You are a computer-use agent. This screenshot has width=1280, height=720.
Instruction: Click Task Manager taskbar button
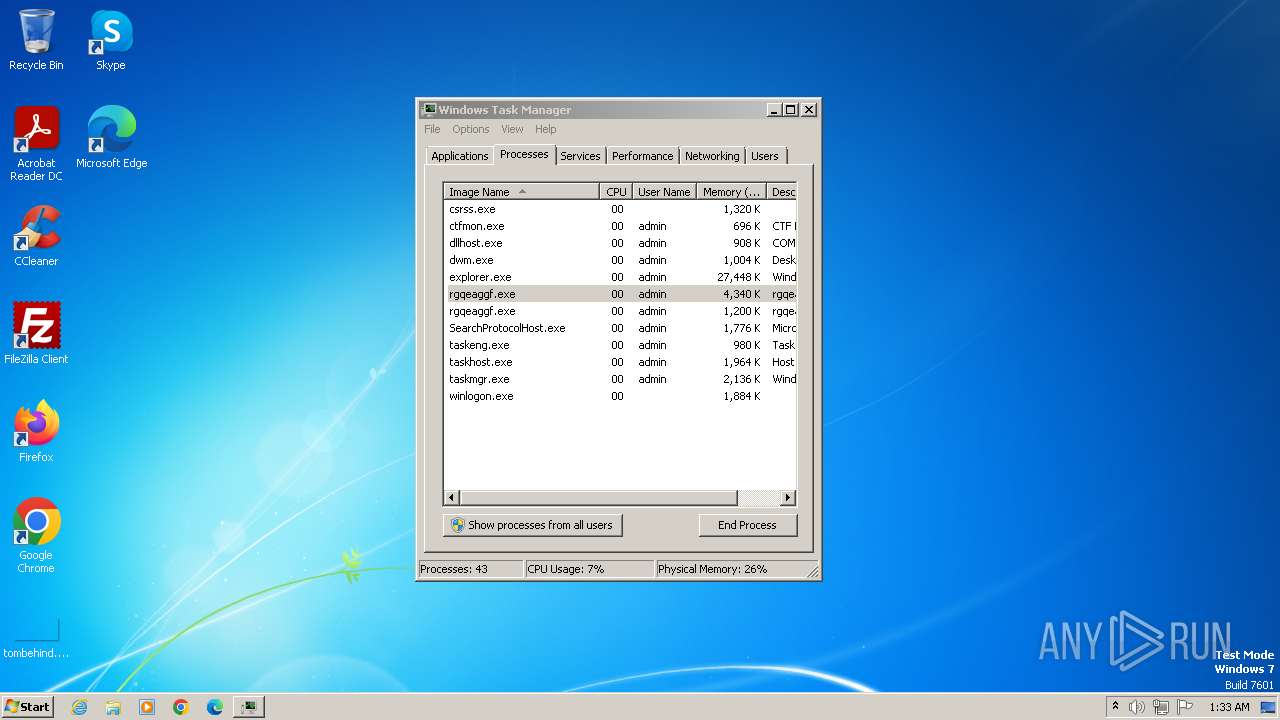point(249,707)
